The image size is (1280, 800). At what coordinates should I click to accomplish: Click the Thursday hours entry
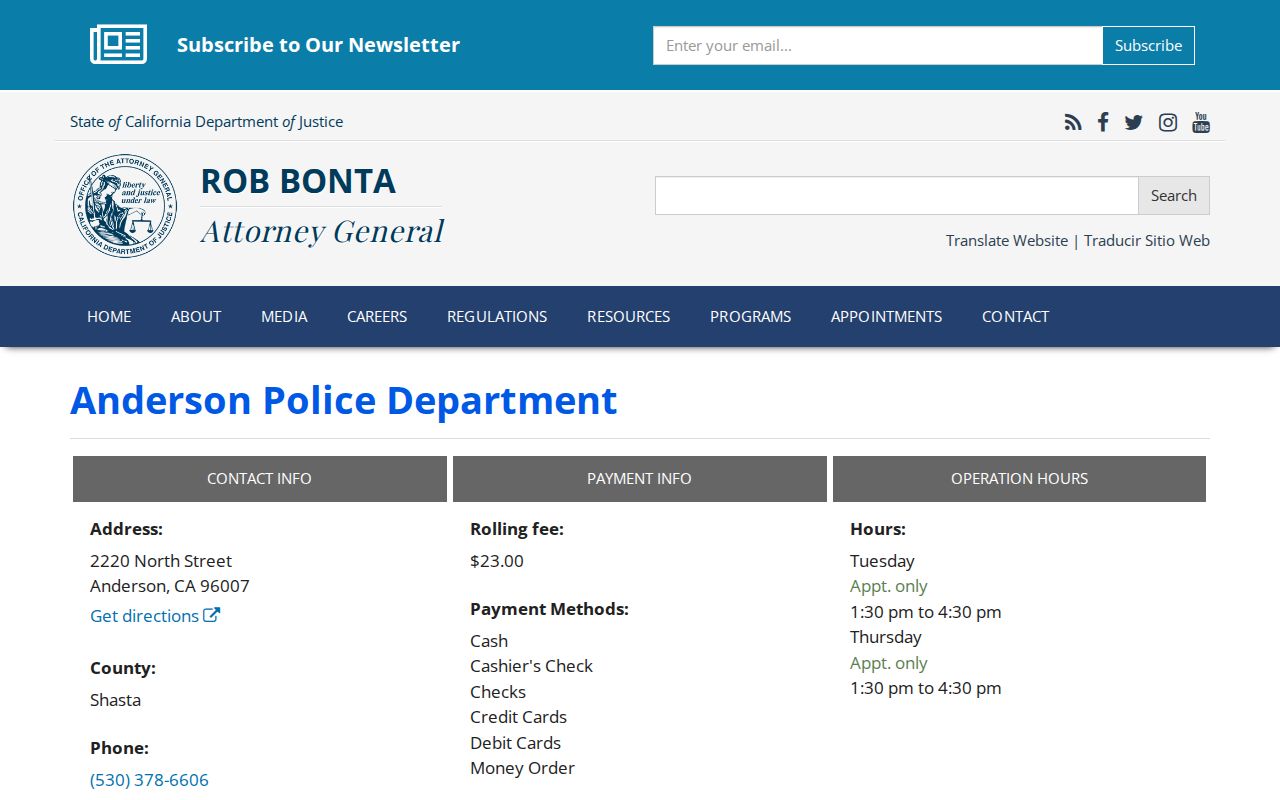886,637
